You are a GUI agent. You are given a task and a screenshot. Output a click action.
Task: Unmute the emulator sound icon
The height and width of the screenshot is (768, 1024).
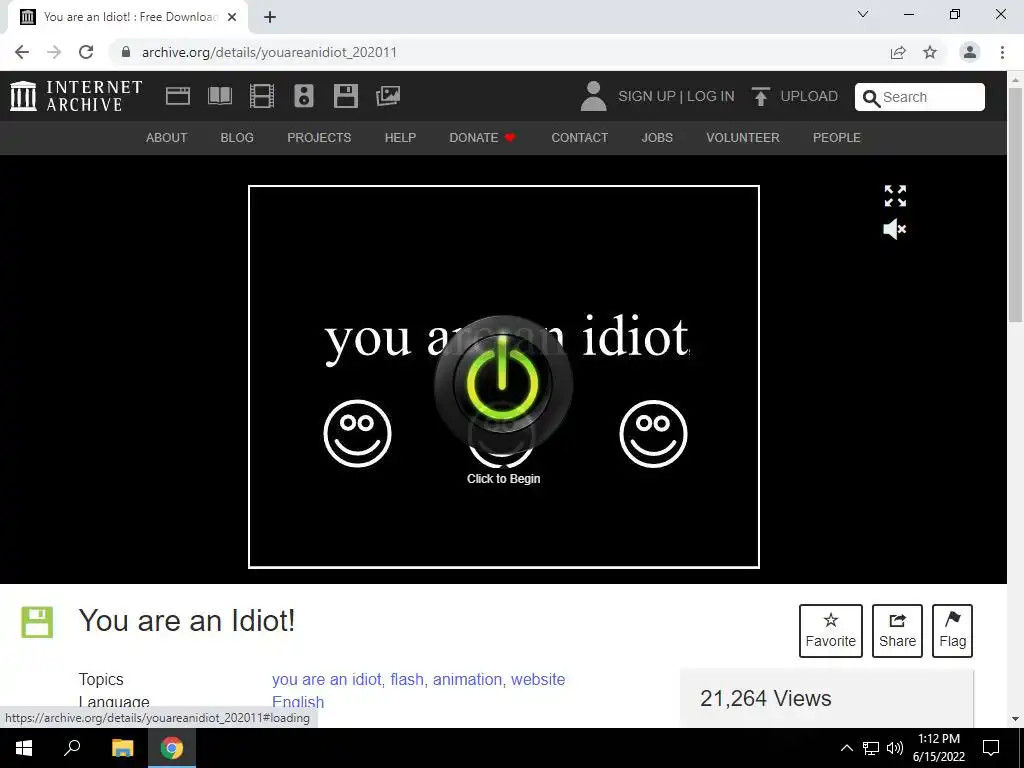(895, 229)
